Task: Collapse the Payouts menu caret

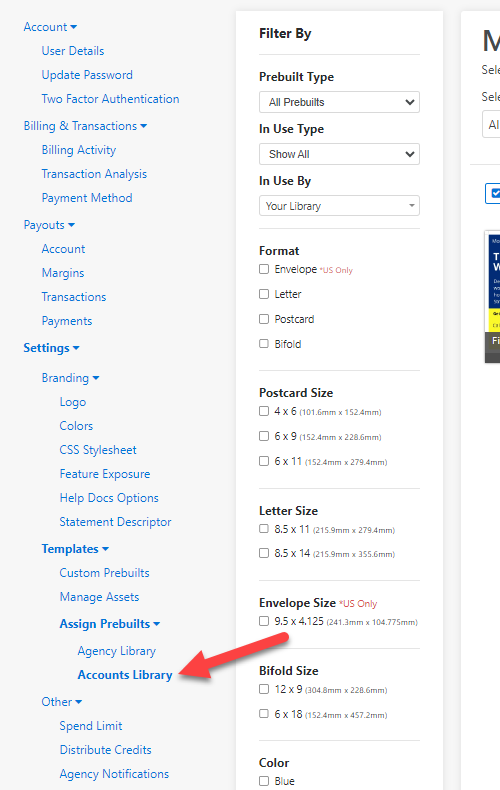Action: pyautogui.click(x=71, y=225)
